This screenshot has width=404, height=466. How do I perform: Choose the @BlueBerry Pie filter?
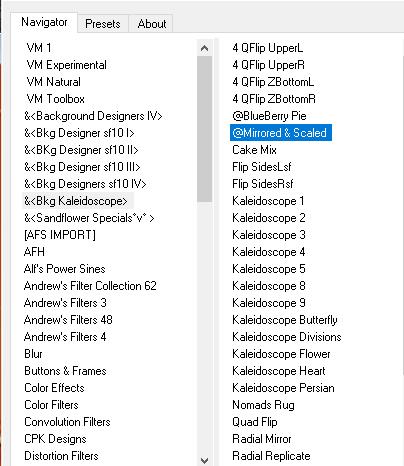click(x=269, y=116)
